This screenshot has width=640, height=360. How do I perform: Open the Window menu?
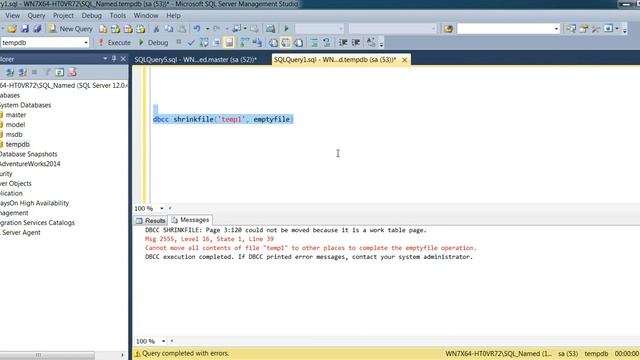point(146,16)
